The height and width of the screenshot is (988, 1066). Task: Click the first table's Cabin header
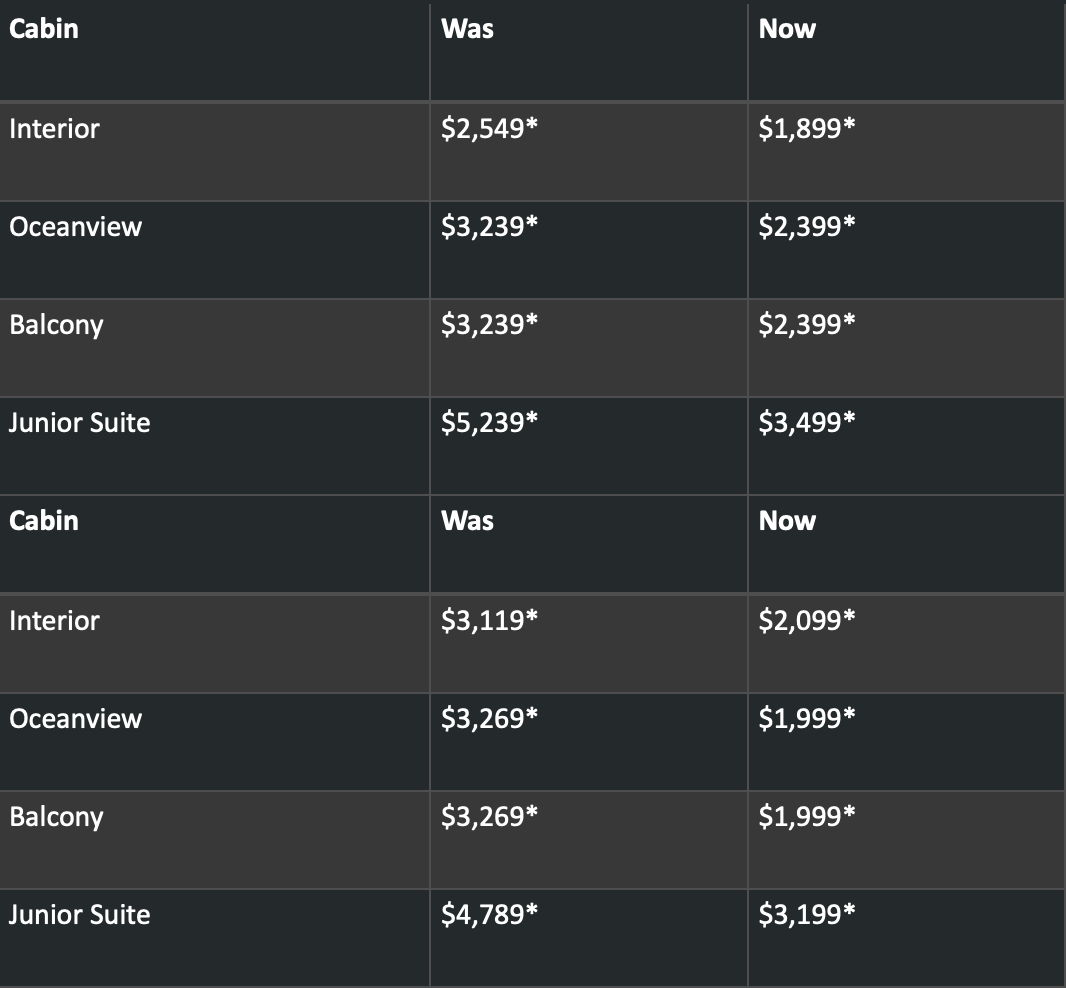tap(44, 29)
